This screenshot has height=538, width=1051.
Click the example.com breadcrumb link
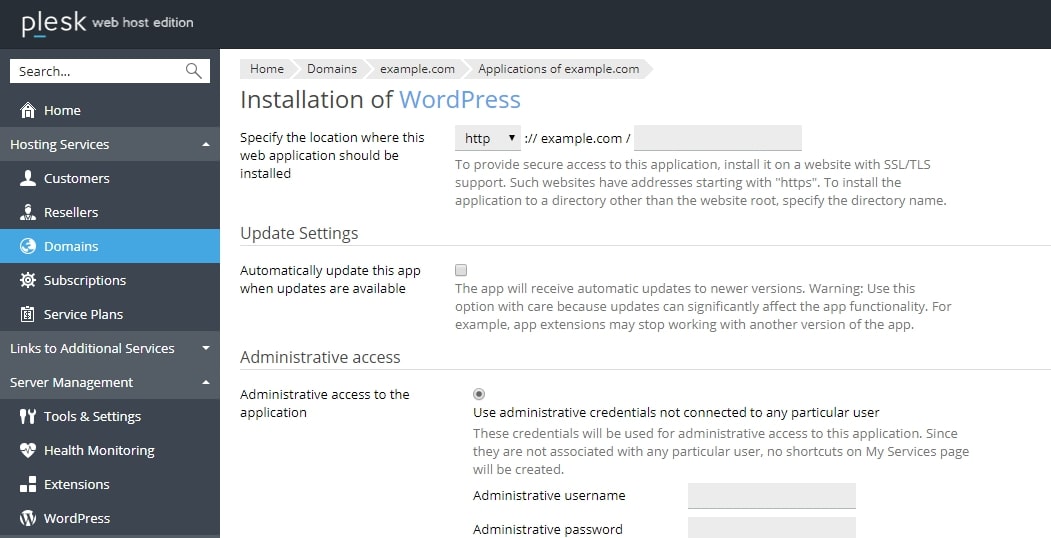point(417,68)
